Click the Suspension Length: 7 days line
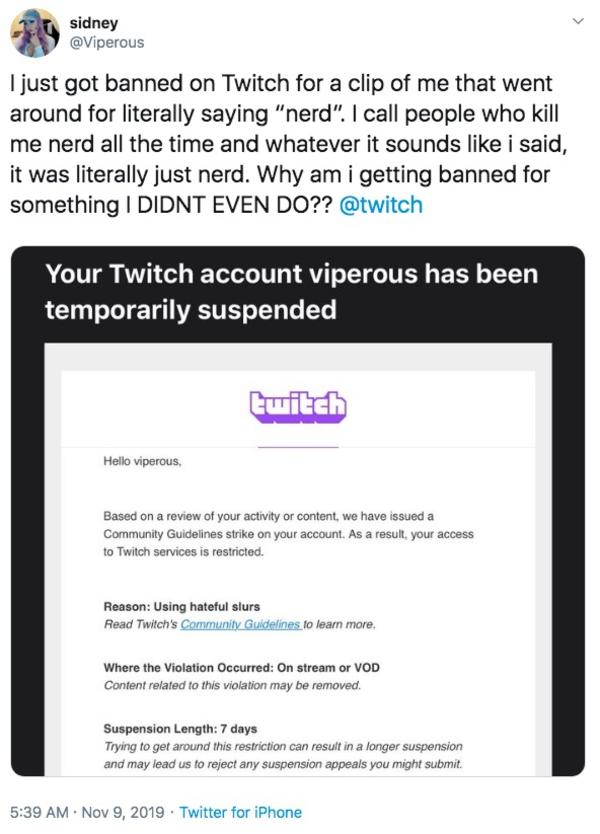Screen dimensions: 600x834 coord(180,729)
